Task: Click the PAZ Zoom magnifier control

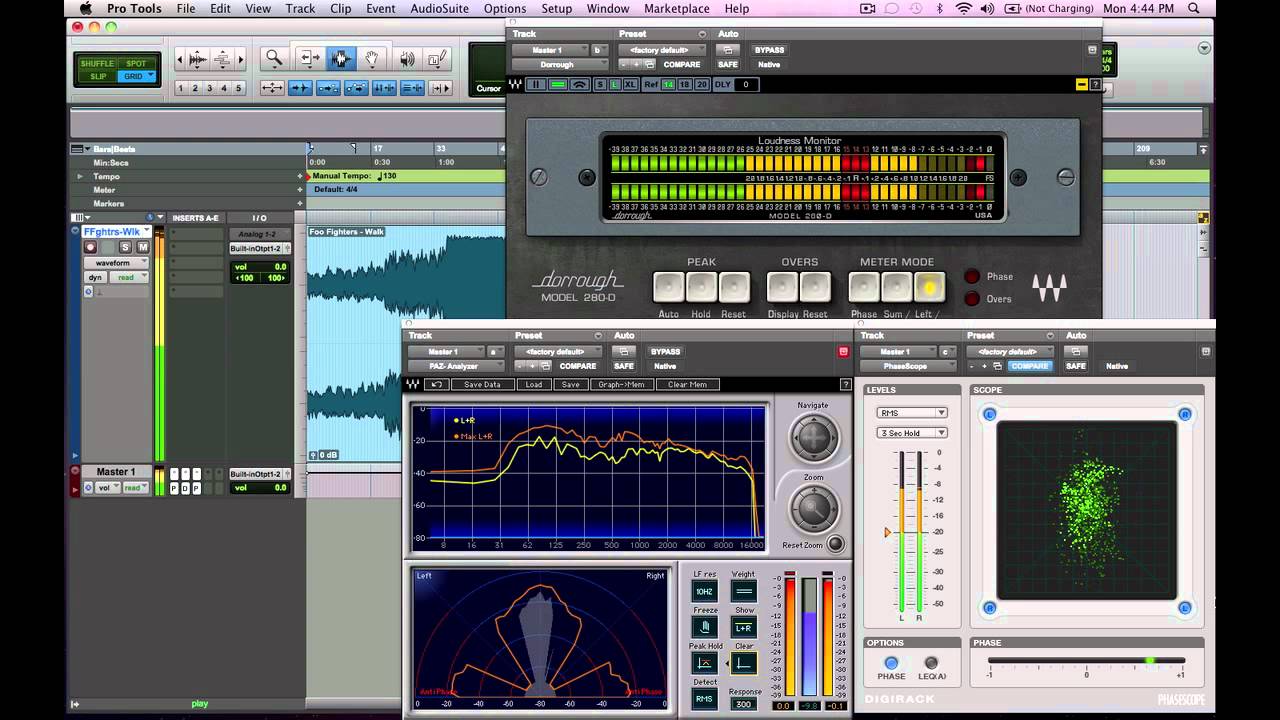Action: [813, 510]
